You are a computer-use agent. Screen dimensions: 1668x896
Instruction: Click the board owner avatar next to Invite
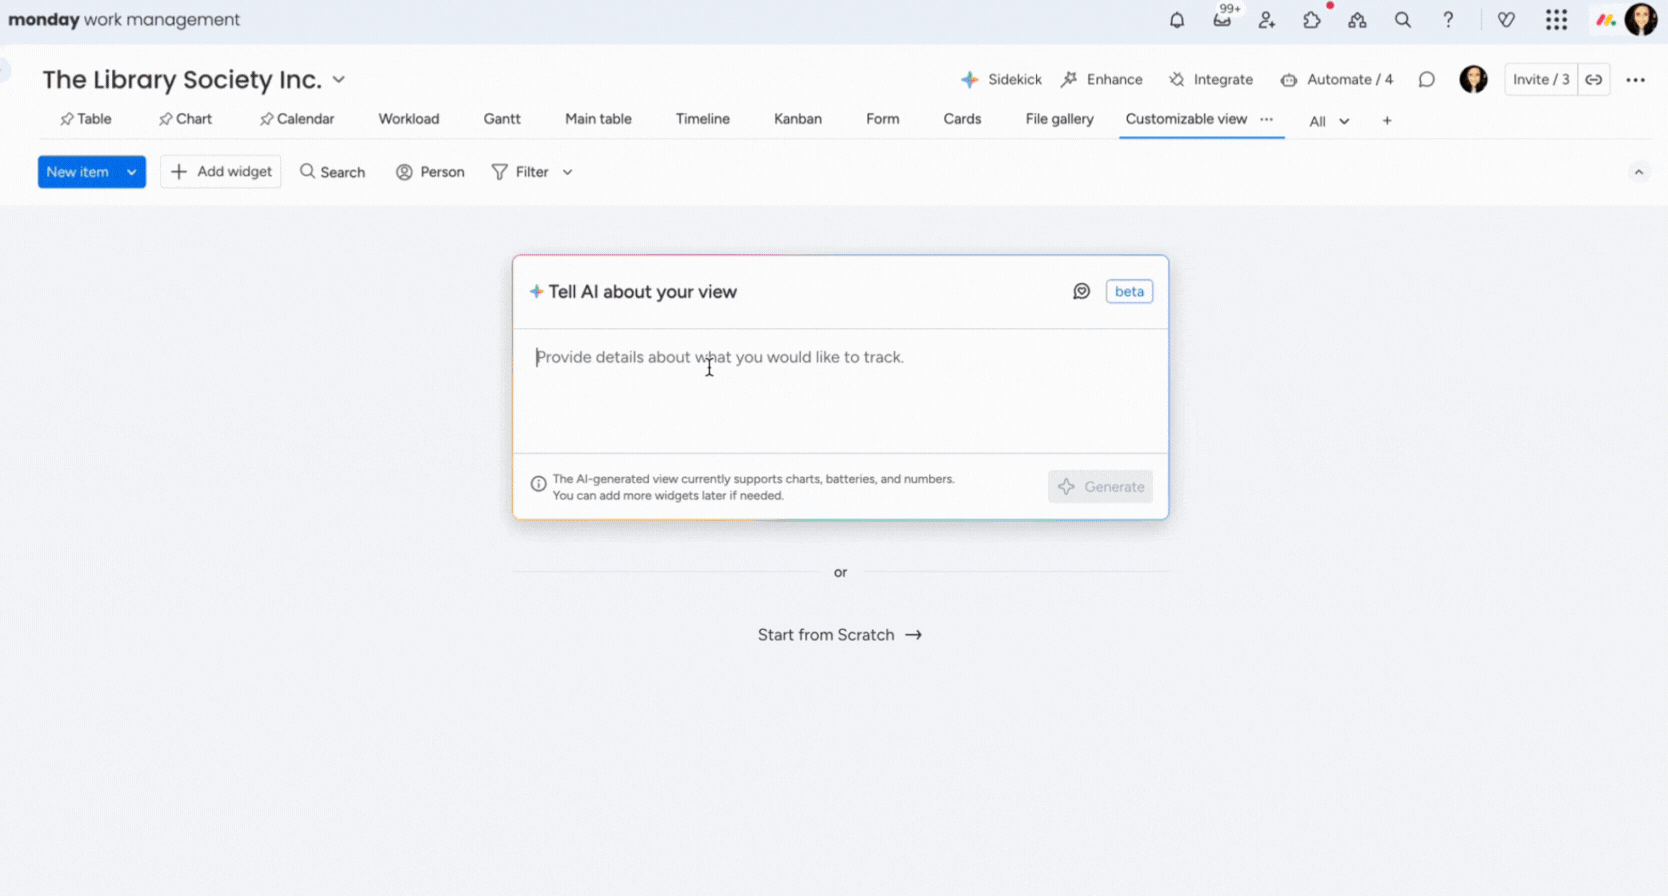click(x=1473, y=80)
